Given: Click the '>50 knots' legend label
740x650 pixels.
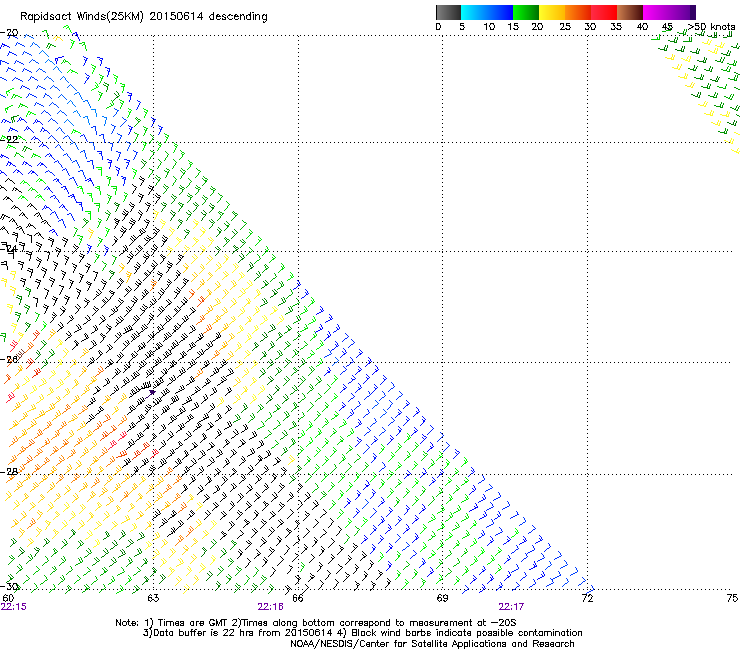Looking at the screenshot, I should (711, 27).
